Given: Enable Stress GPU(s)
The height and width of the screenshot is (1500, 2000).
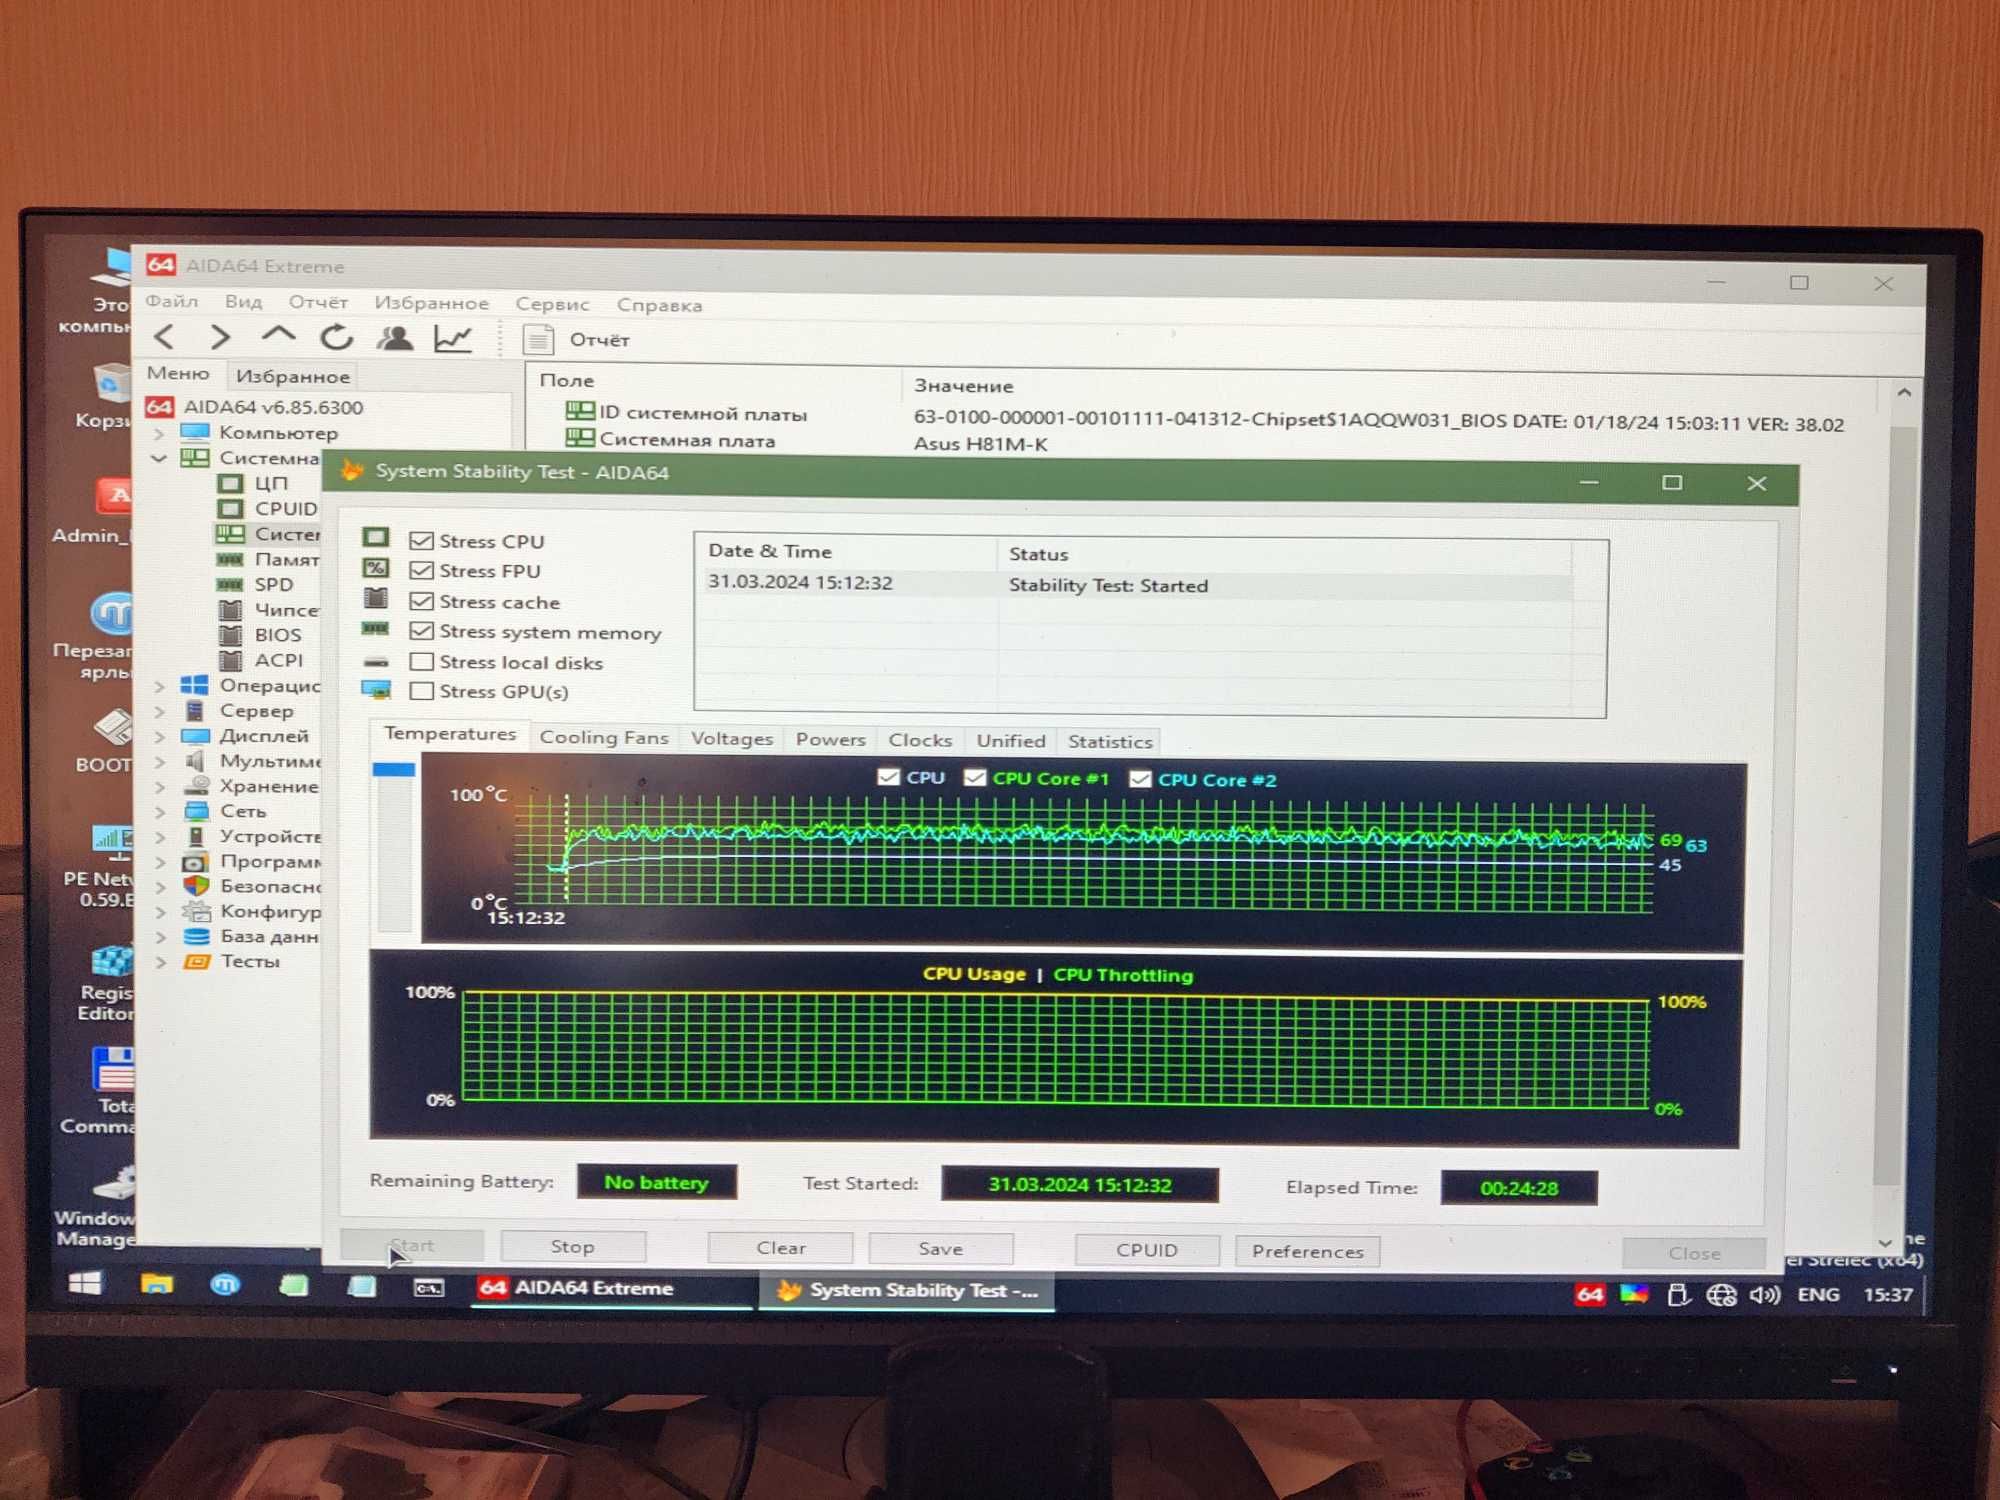Looking at the screenshot, I should click(422, 691).
